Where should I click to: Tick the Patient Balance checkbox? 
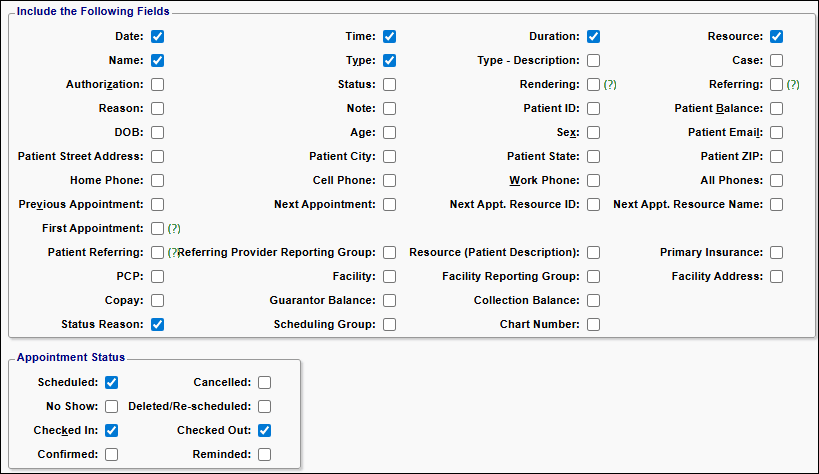pyautogui.click(x=777, y=109)
